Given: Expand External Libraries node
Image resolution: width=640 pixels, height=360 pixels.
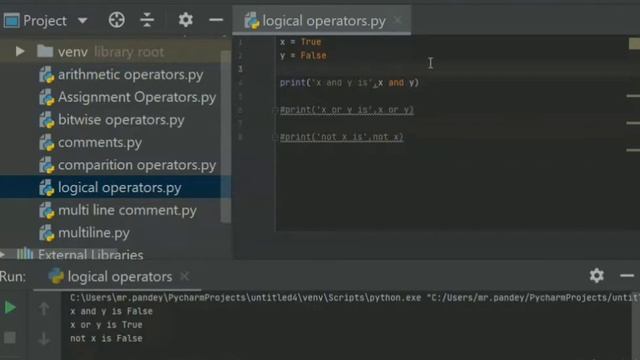Looking at the screenshot, I should (x=3, y=255).
